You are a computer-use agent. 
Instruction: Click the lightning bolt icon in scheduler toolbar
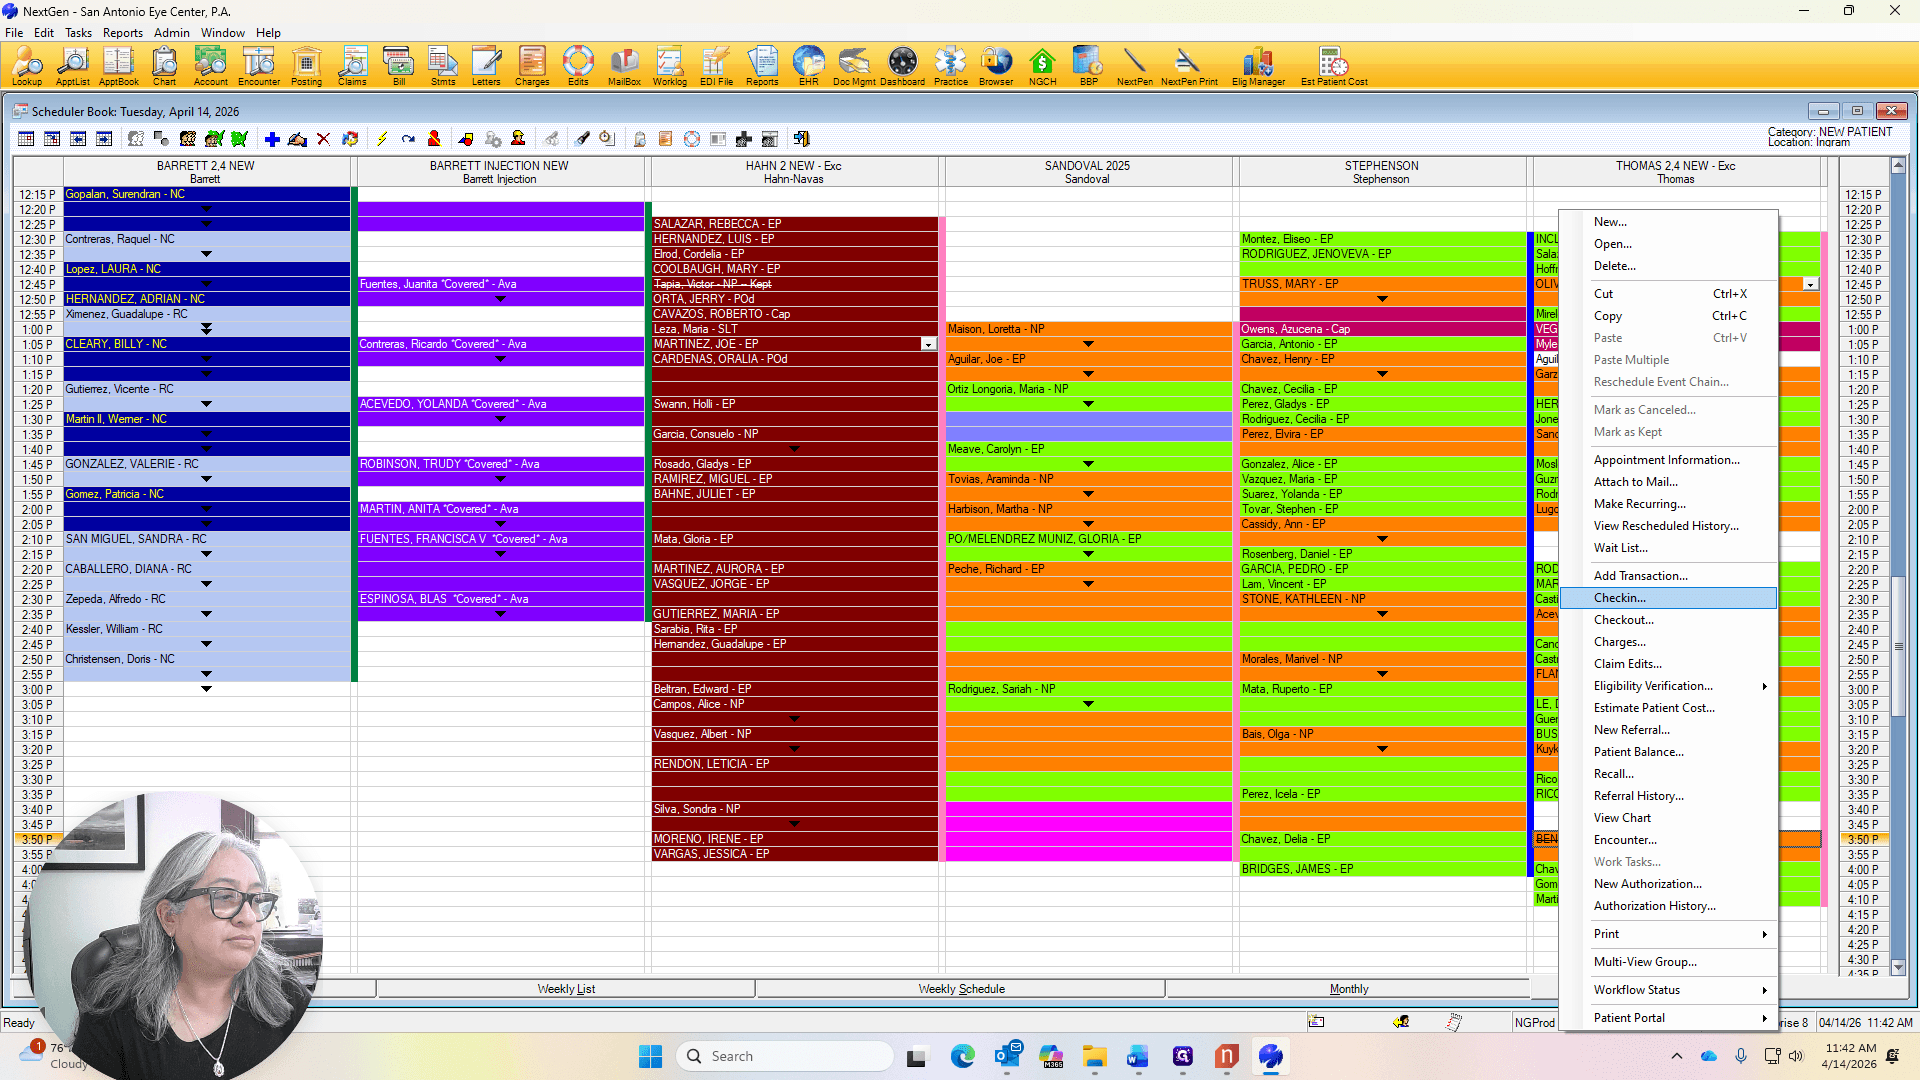(382, 139)
